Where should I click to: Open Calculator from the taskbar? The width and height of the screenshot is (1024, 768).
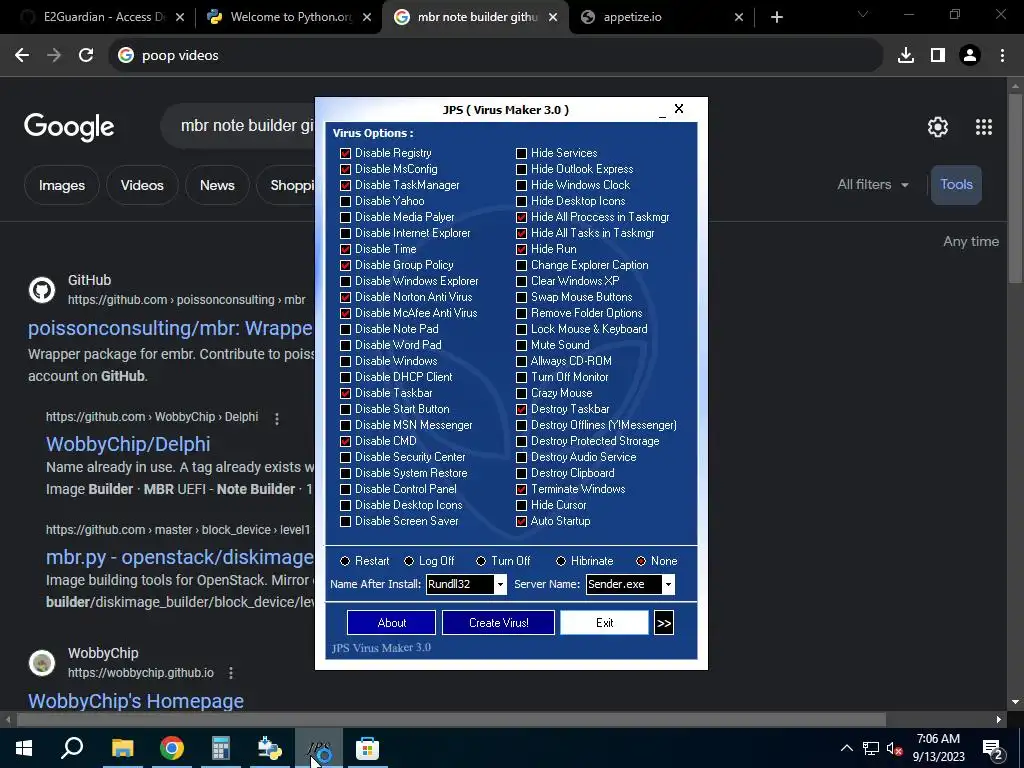pos(221,748)
